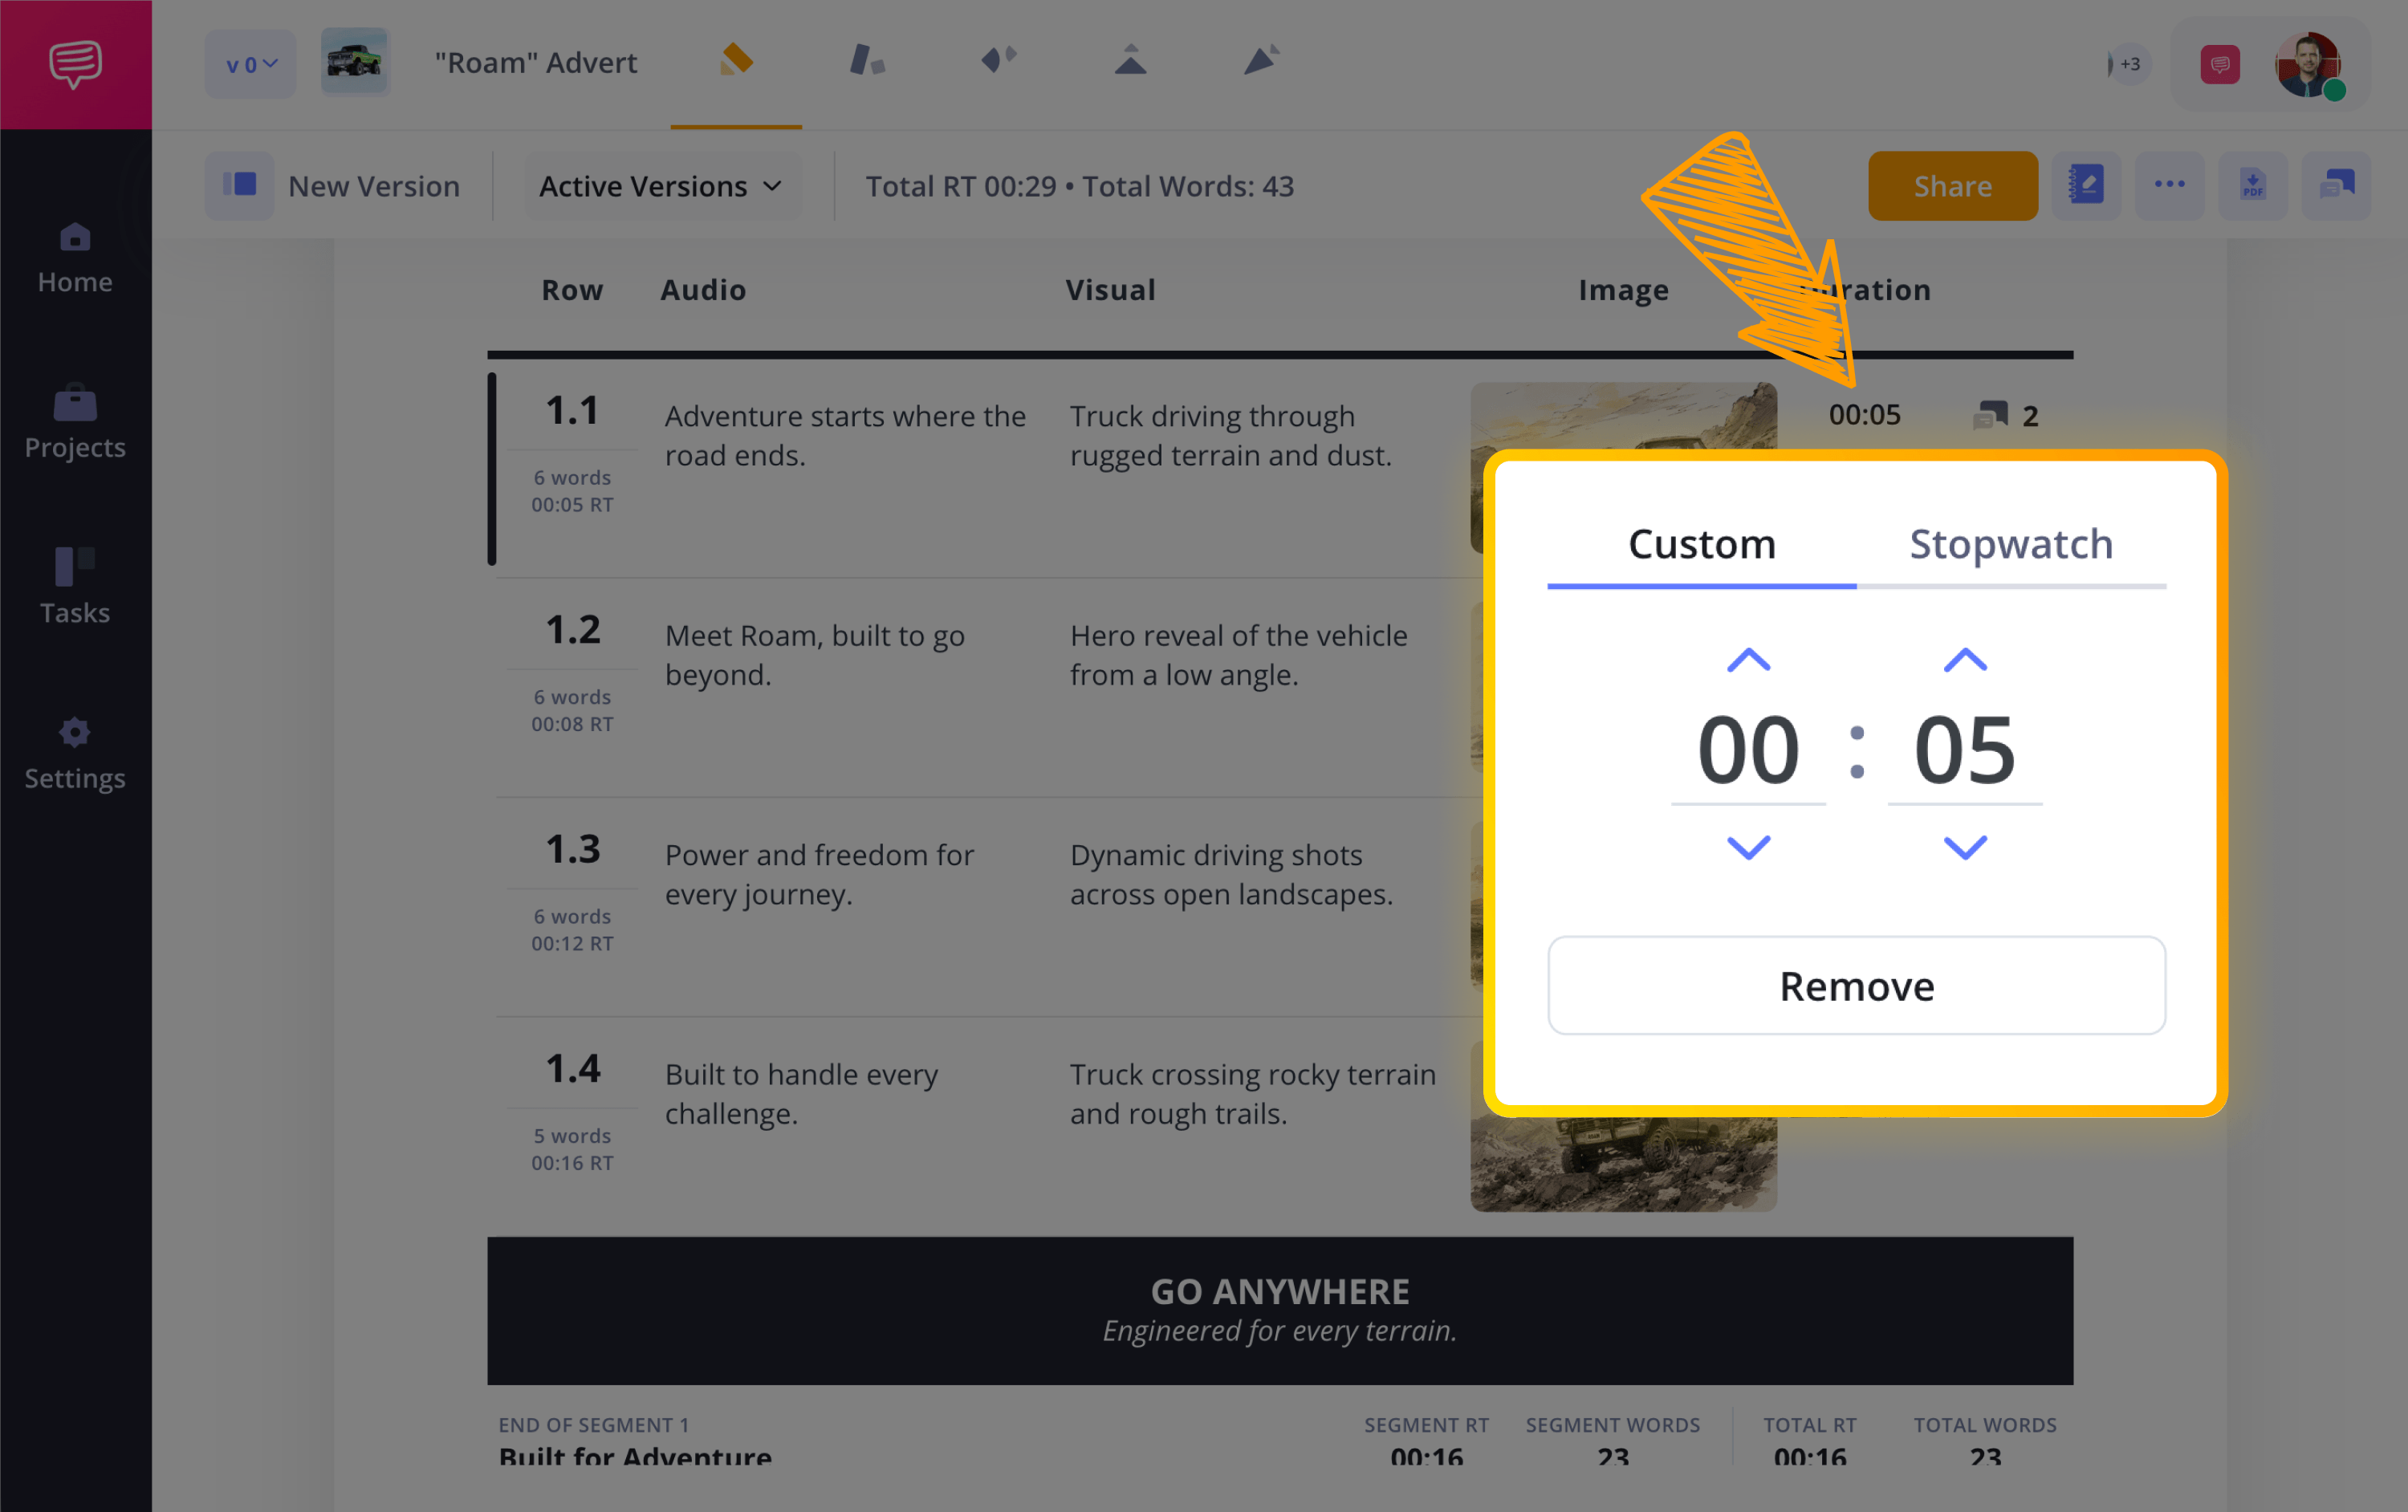Viewport: 2408px width, 1512px height.
Task: Click the New Version label
Action: tap(374, 186)
